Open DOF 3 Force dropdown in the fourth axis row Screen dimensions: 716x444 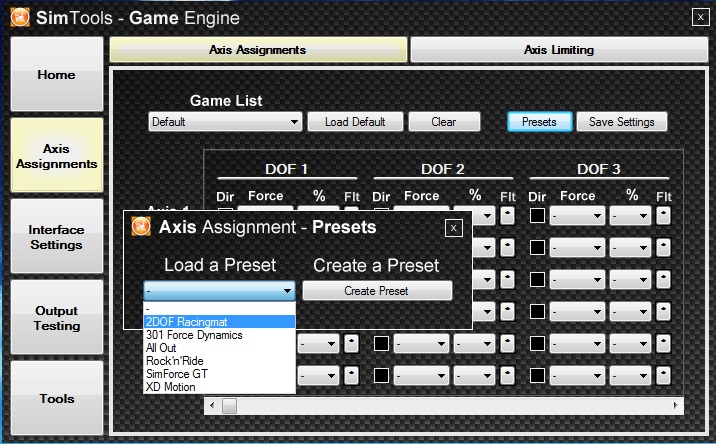coord(577,312)
